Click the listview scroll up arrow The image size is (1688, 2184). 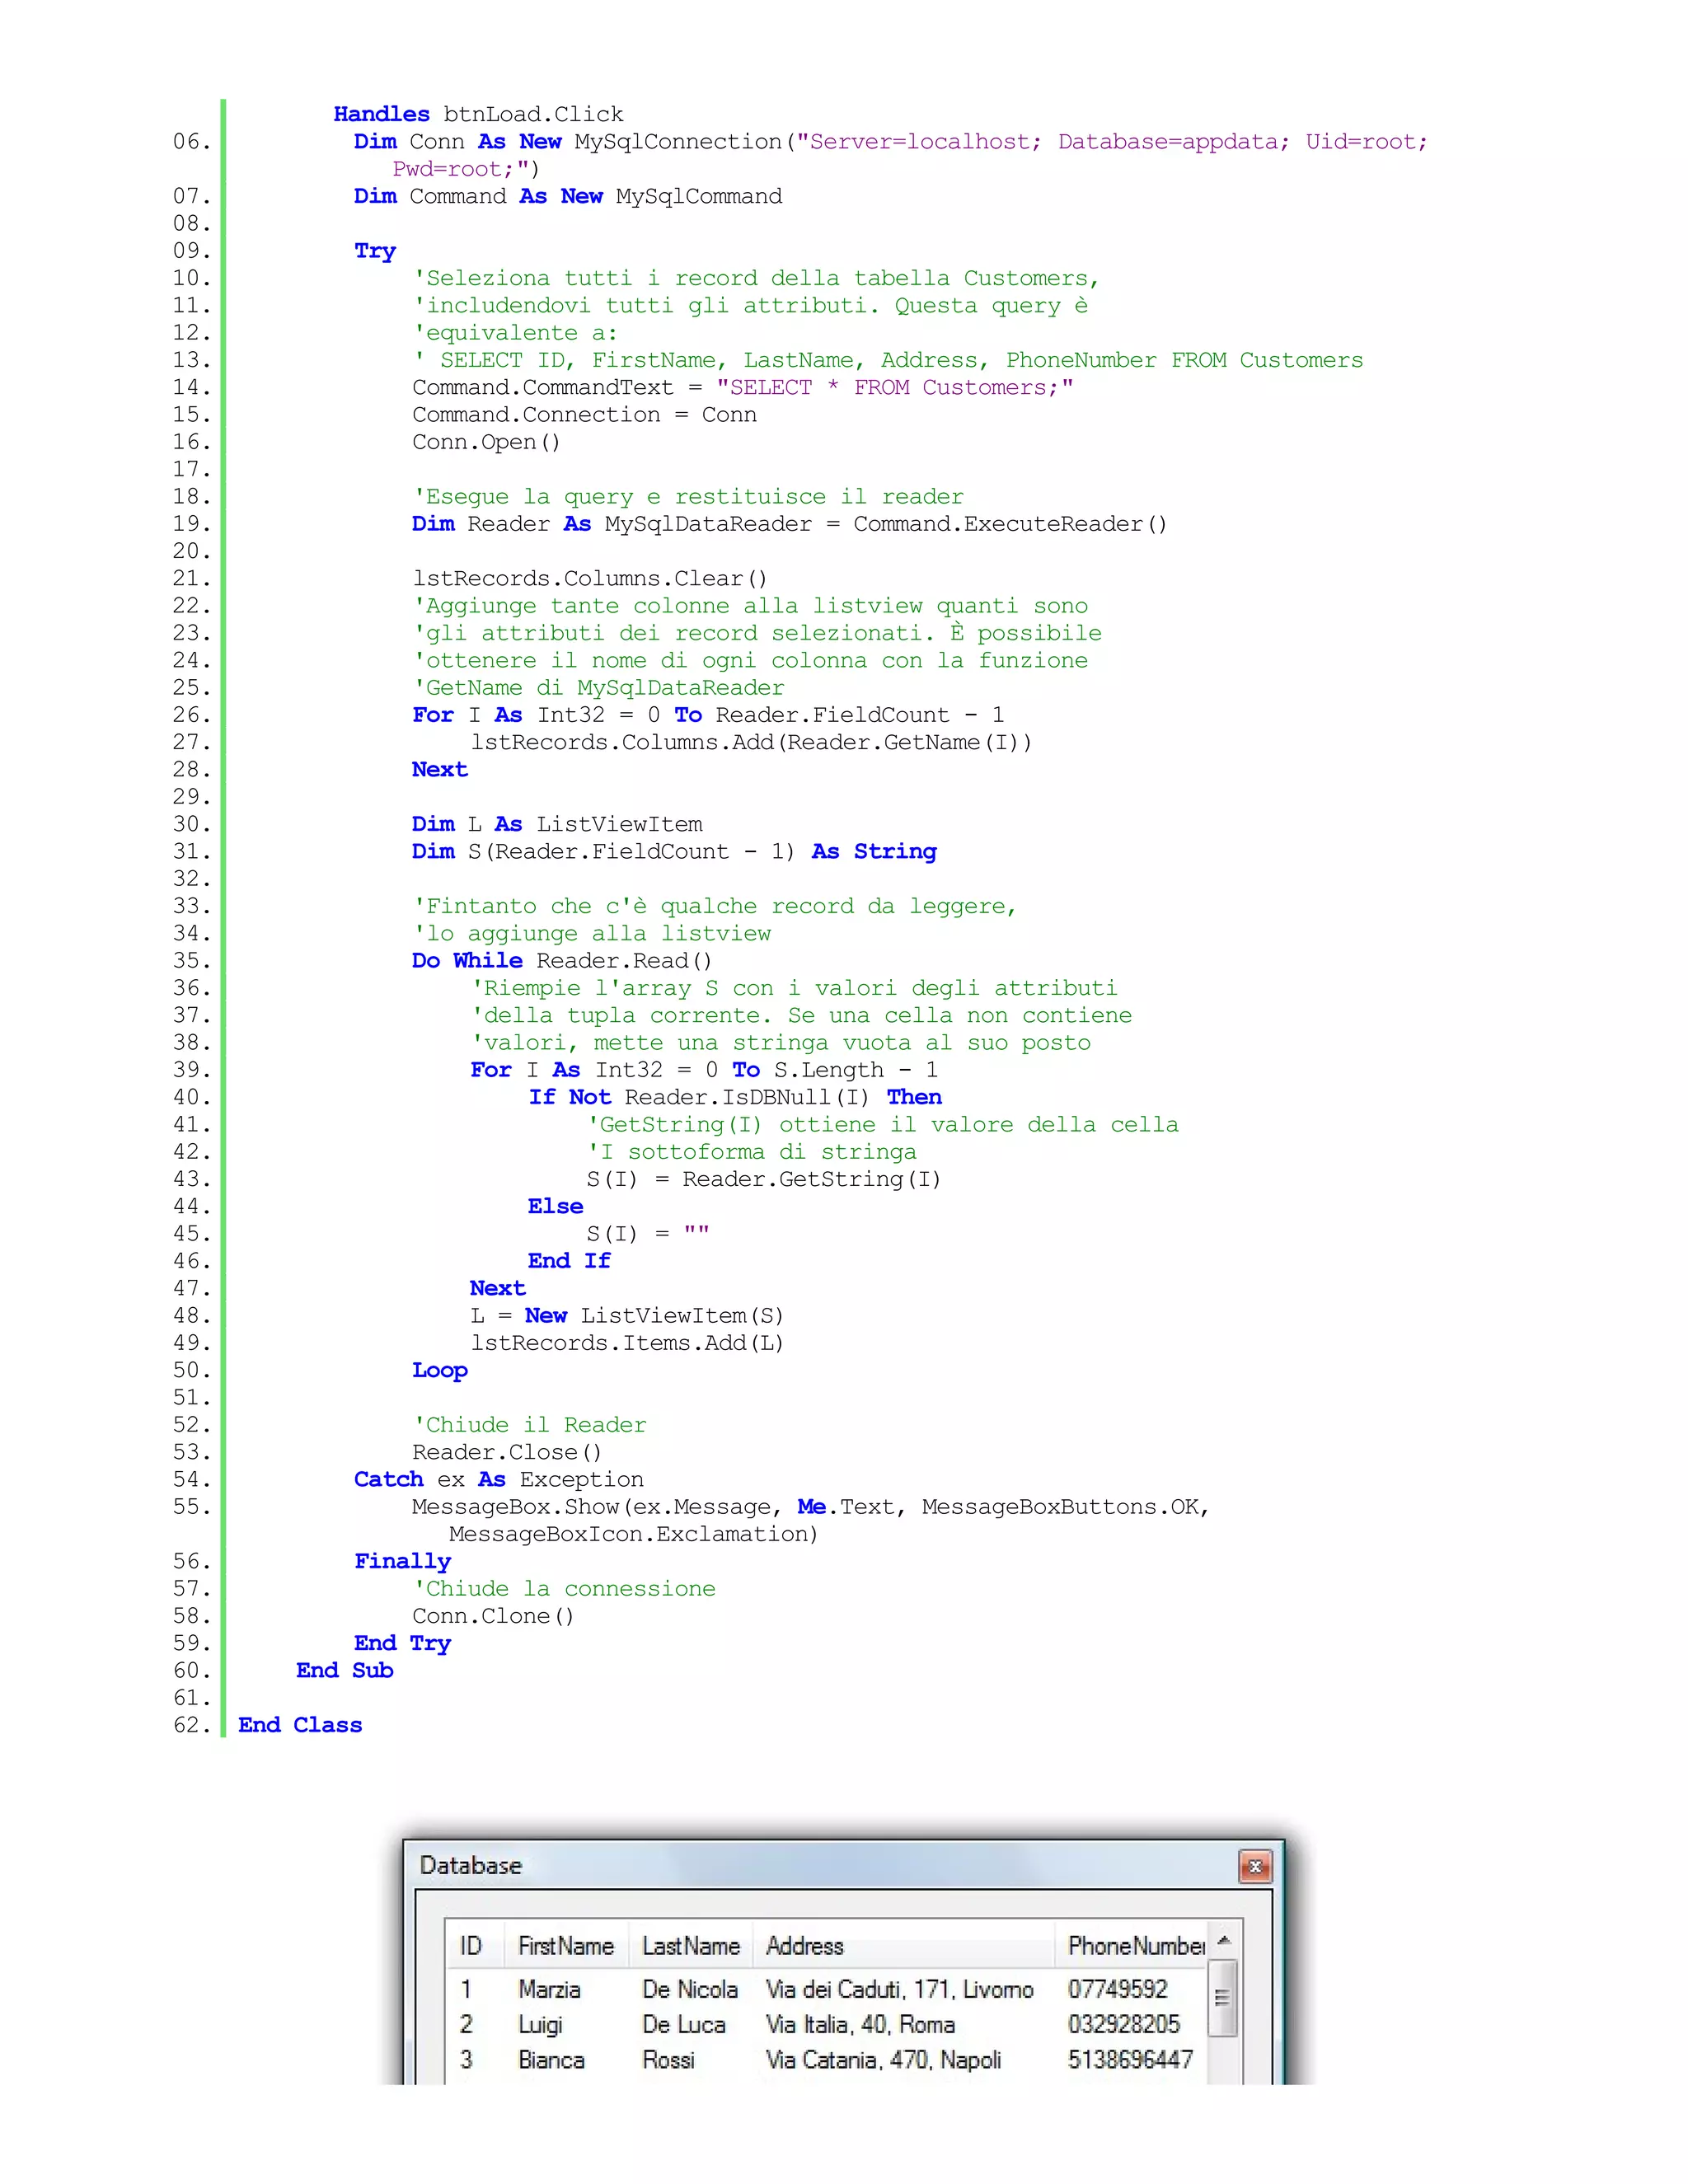click(1223, 1940)
